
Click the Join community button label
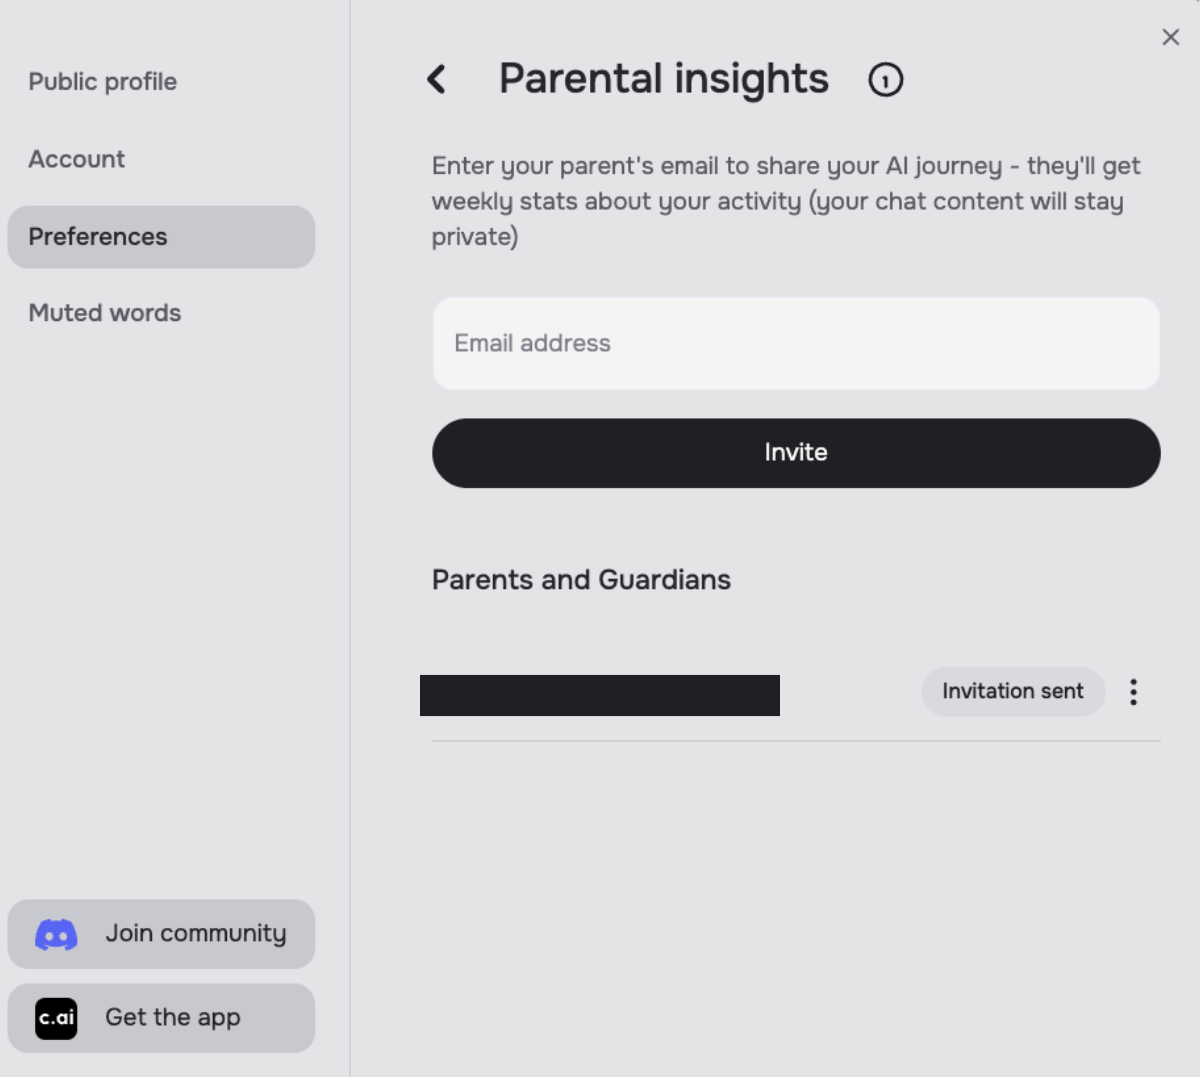click(196, 934)
